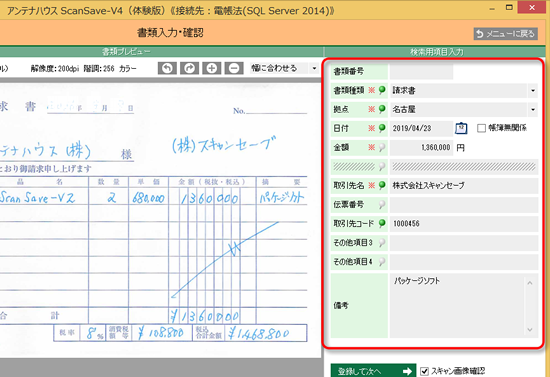Click the 取引先コード field with 1000456

464,223
